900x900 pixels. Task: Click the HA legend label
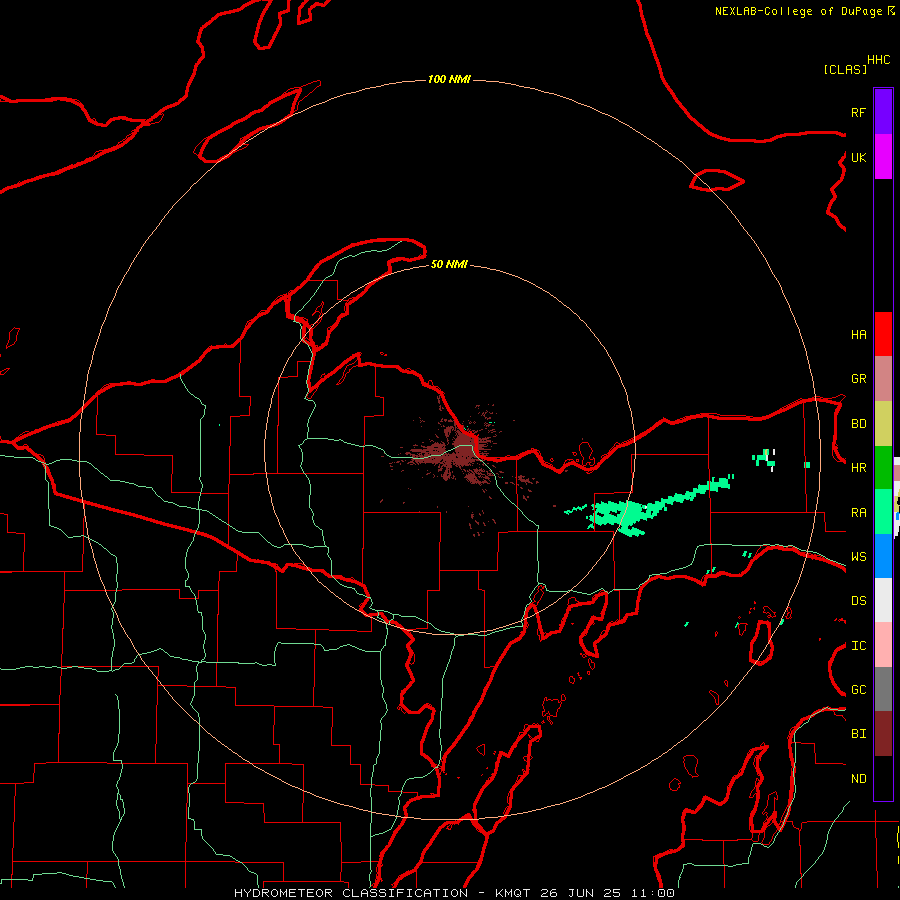pyautogui.click(x=858, y=335)
